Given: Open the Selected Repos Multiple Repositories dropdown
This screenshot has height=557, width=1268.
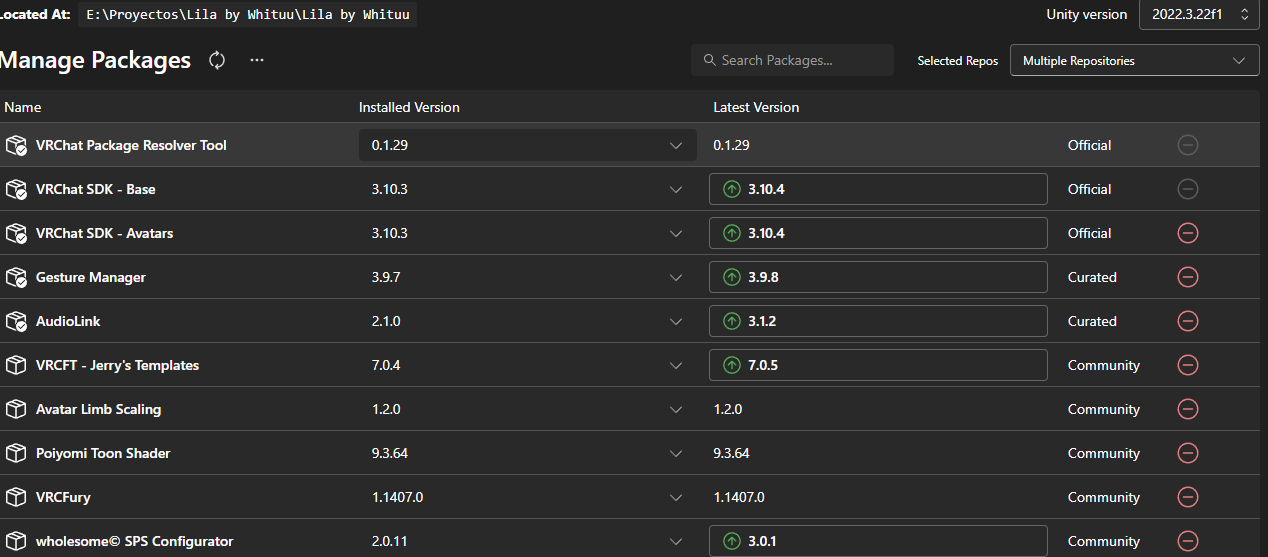Looking at the screenshot, I should (1134, 60).
